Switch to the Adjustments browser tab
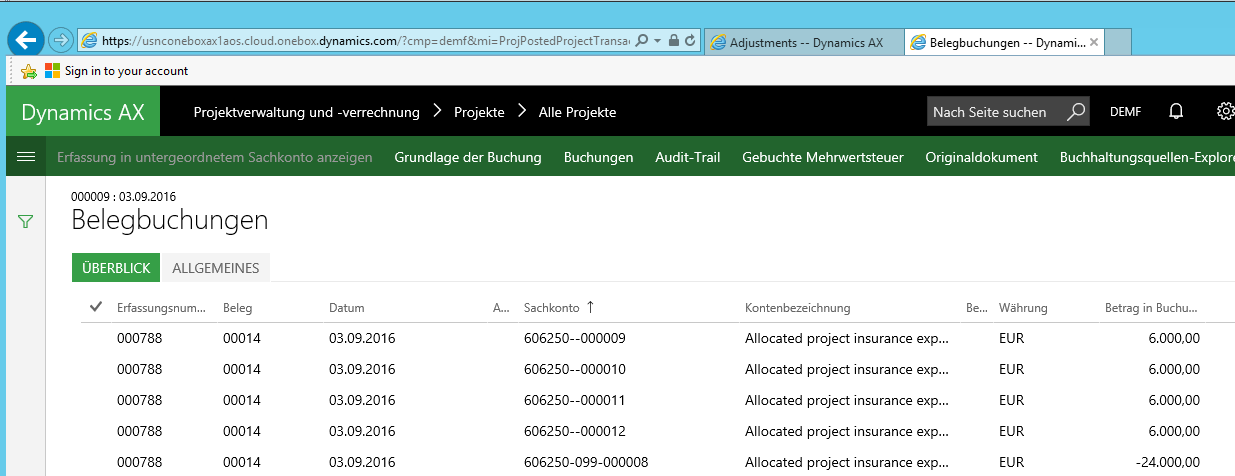The height and width of the screenshot is (476, 1235). pos(805,43)
